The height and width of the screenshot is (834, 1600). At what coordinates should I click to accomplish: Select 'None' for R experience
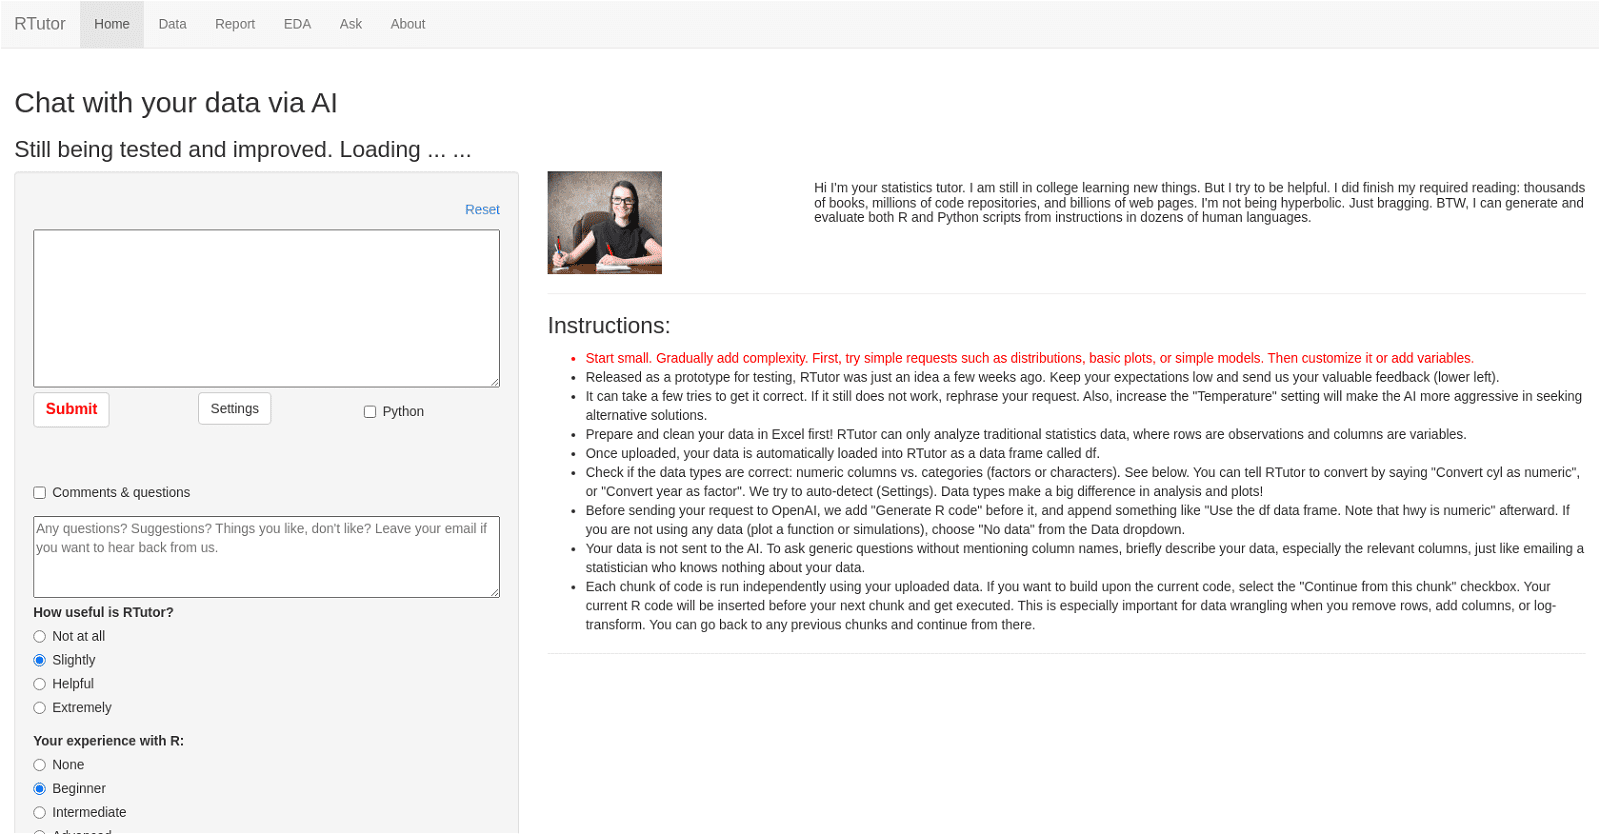tap(40, 765)
